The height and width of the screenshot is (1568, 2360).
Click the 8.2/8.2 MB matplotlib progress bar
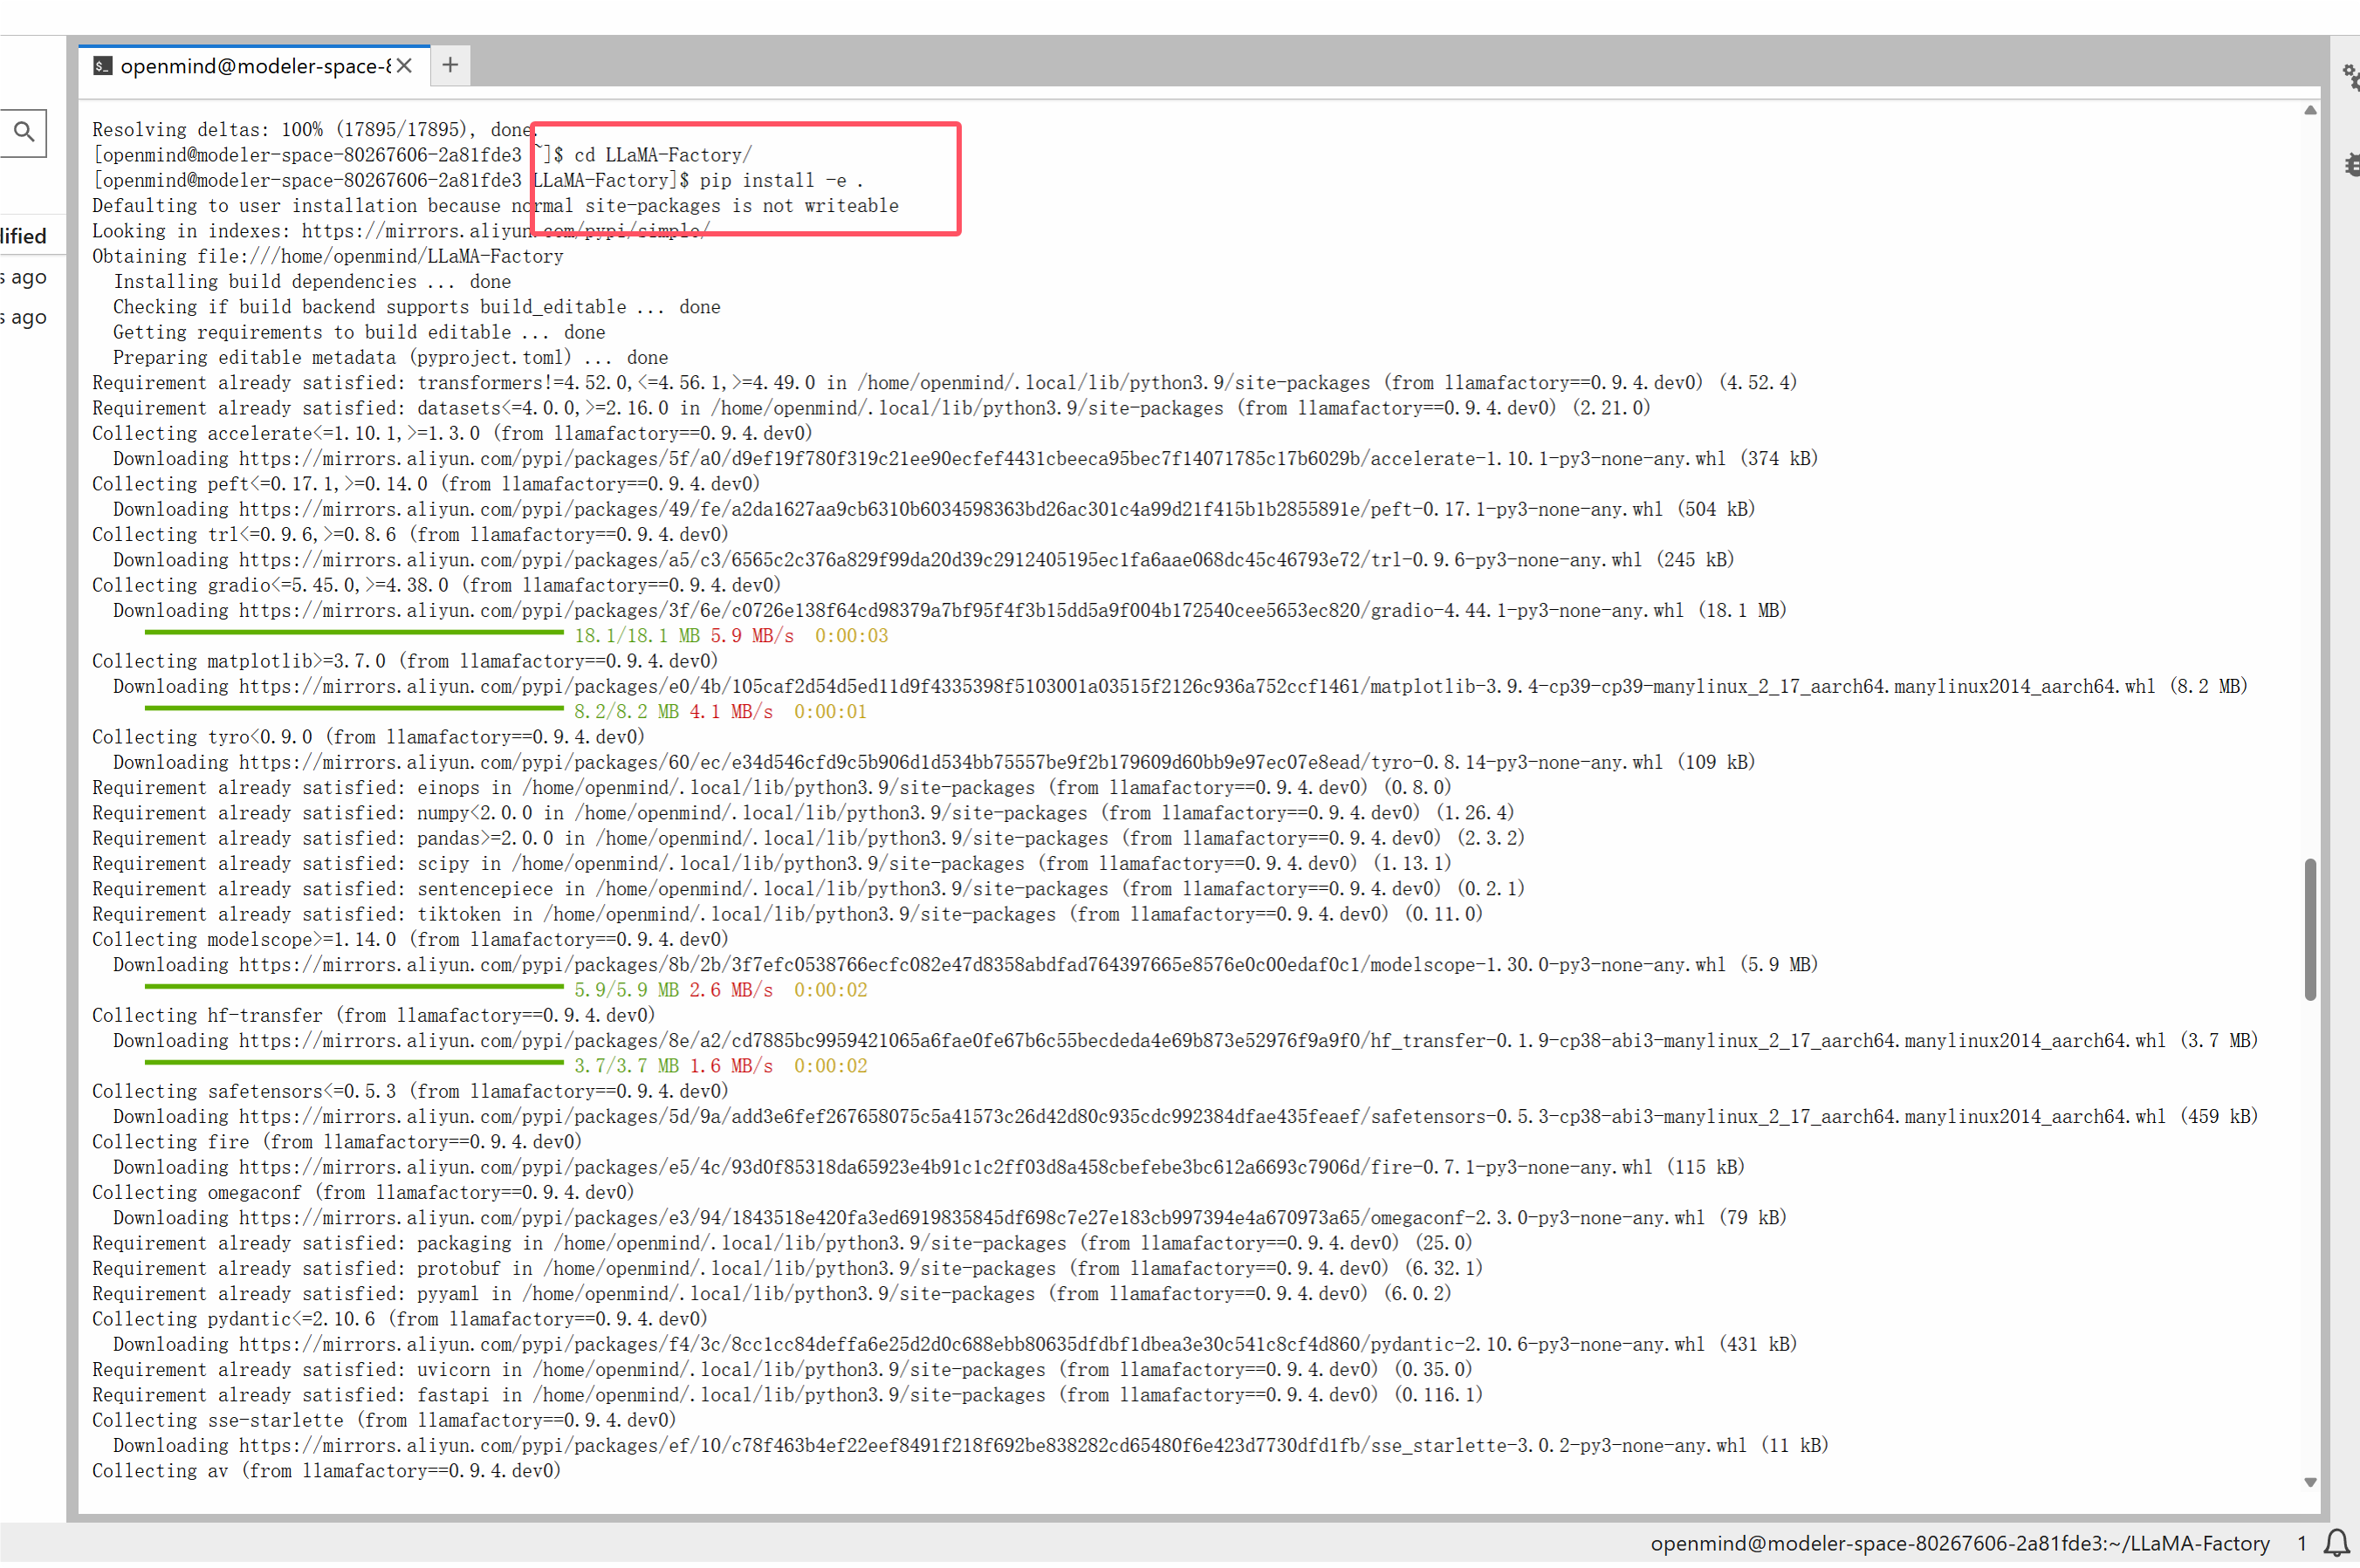click(x=354, y=709)
